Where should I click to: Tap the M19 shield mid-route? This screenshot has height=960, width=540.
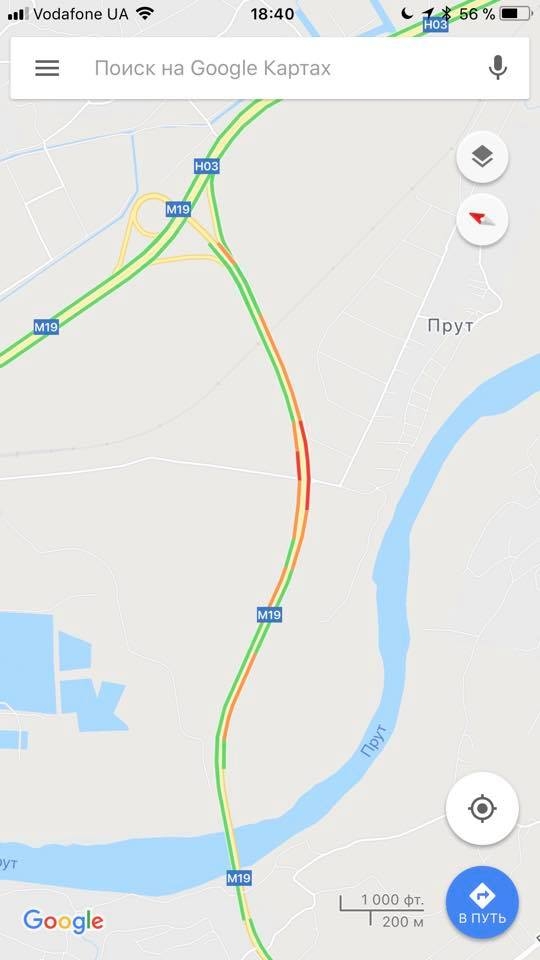coord(269,615)
